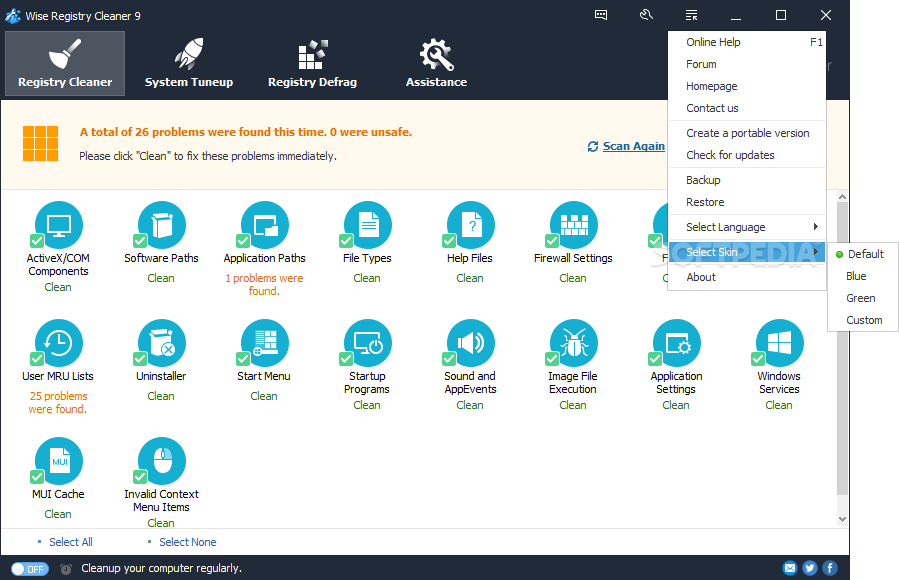The width and height of the screenshot is (899, 580).
Task: Switch to the Registry Defrag tab
Action: 312,63
